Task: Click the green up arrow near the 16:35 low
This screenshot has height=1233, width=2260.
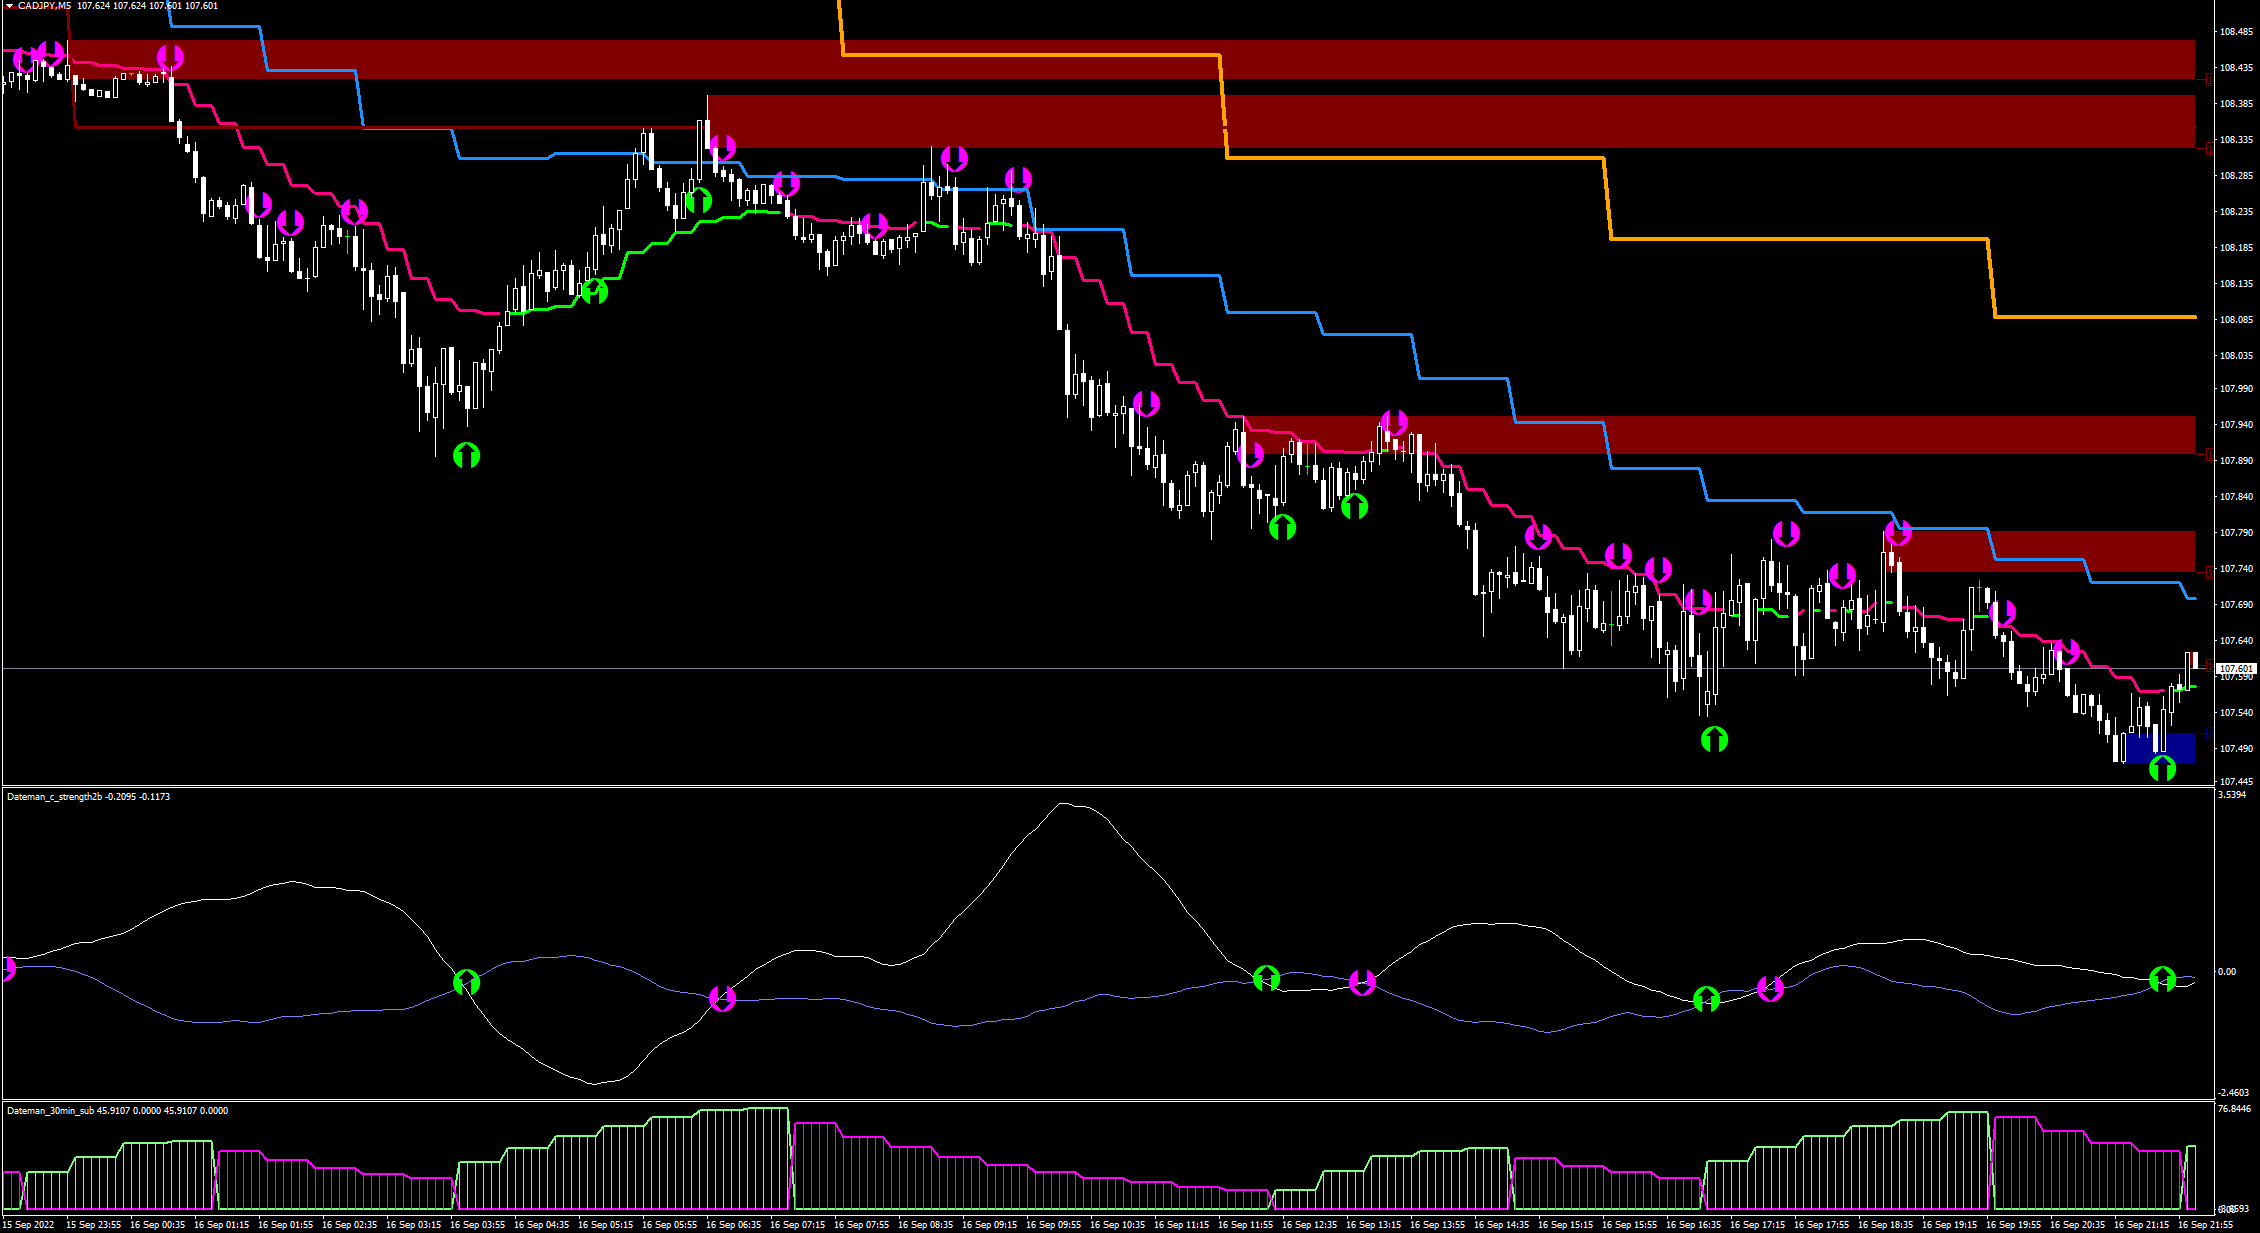Action: [1714, 739]
